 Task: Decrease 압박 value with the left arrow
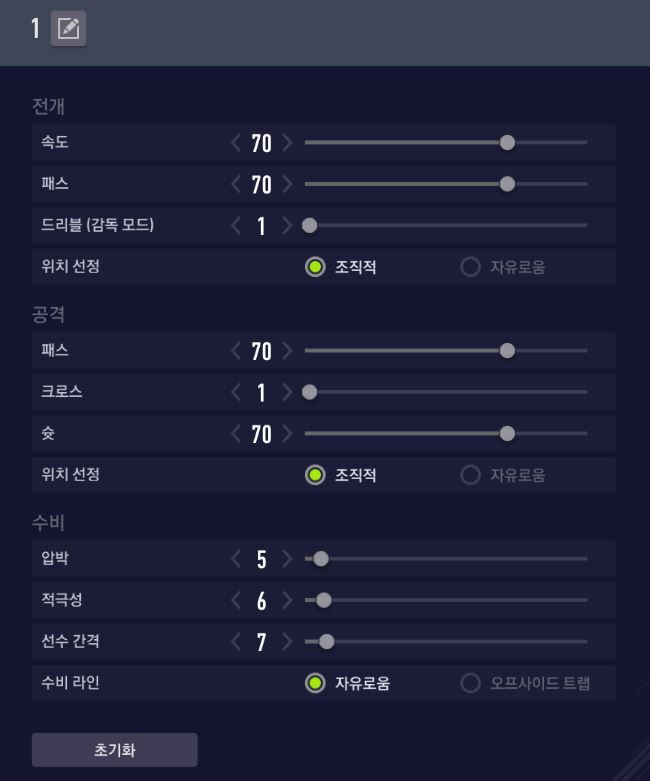236,559
